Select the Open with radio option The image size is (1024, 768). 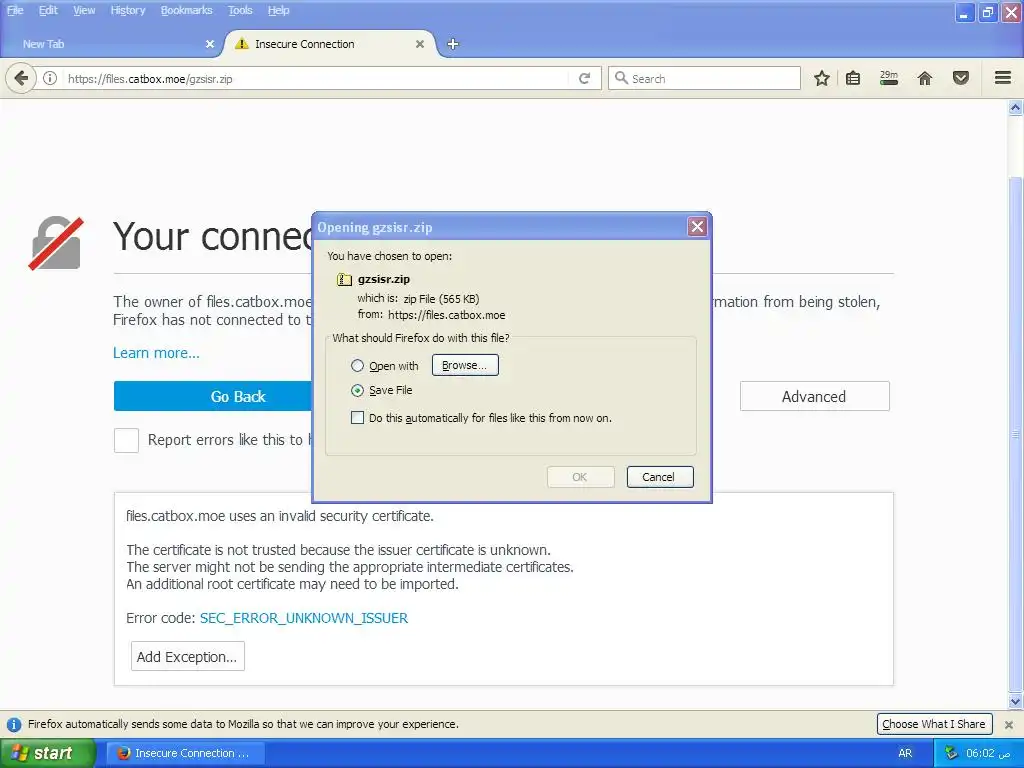point(357,366)
